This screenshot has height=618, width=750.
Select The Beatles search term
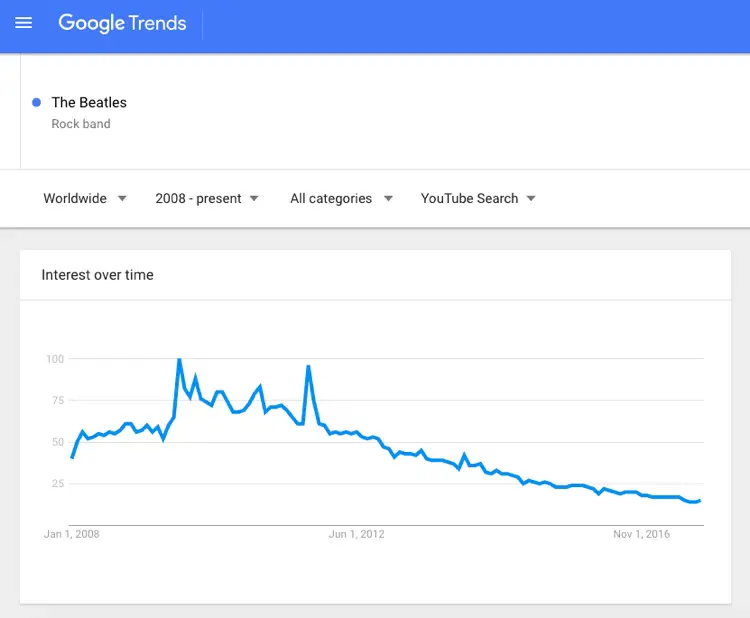click(89, 102)
